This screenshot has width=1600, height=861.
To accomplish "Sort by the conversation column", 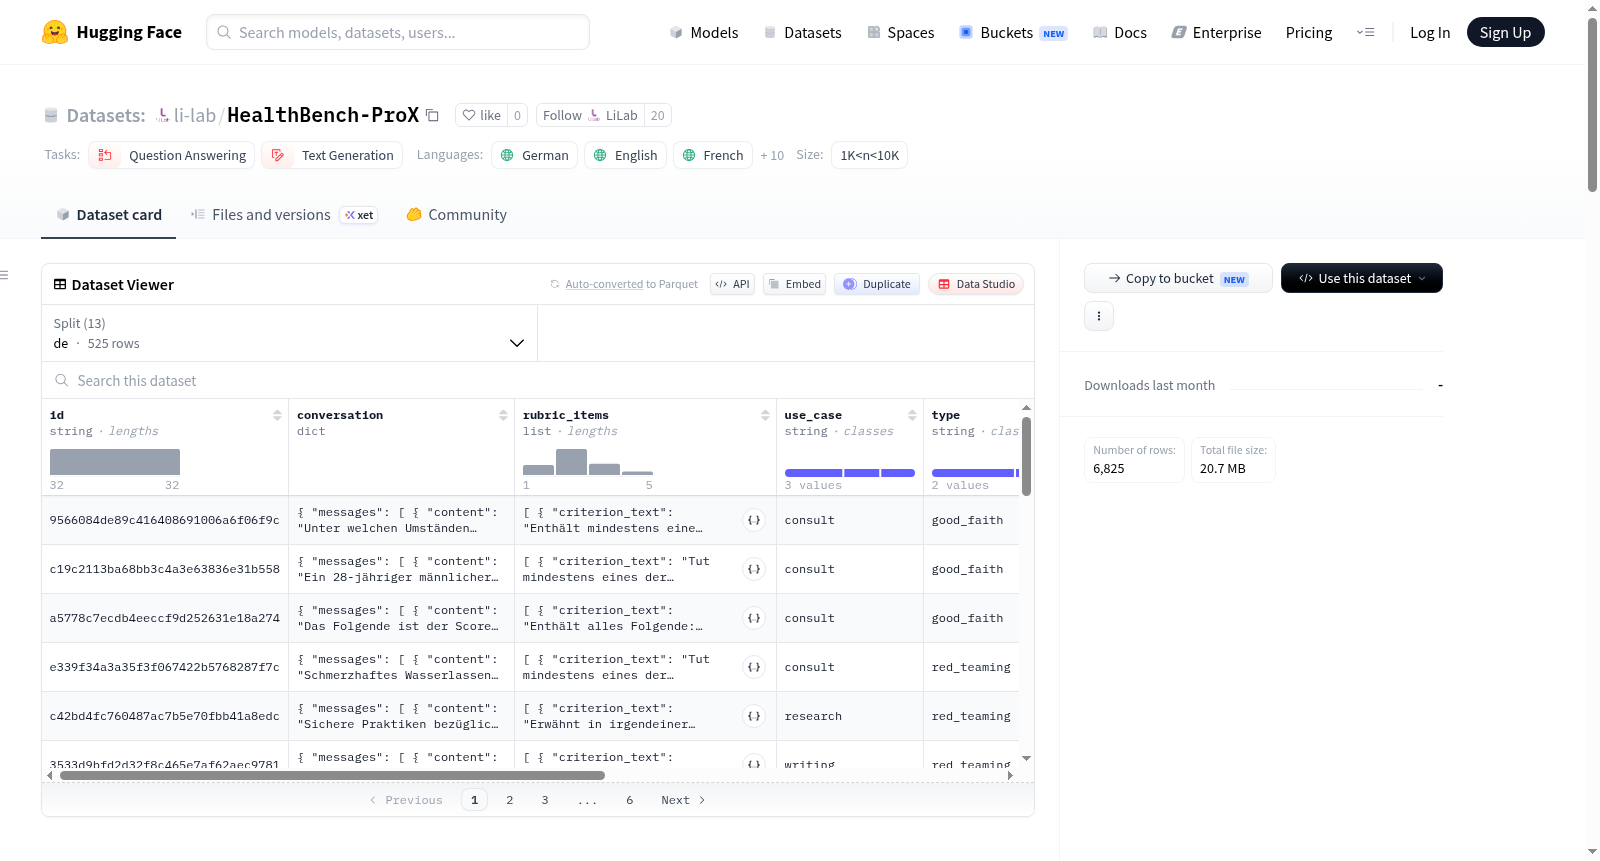I will pos(503,415).
